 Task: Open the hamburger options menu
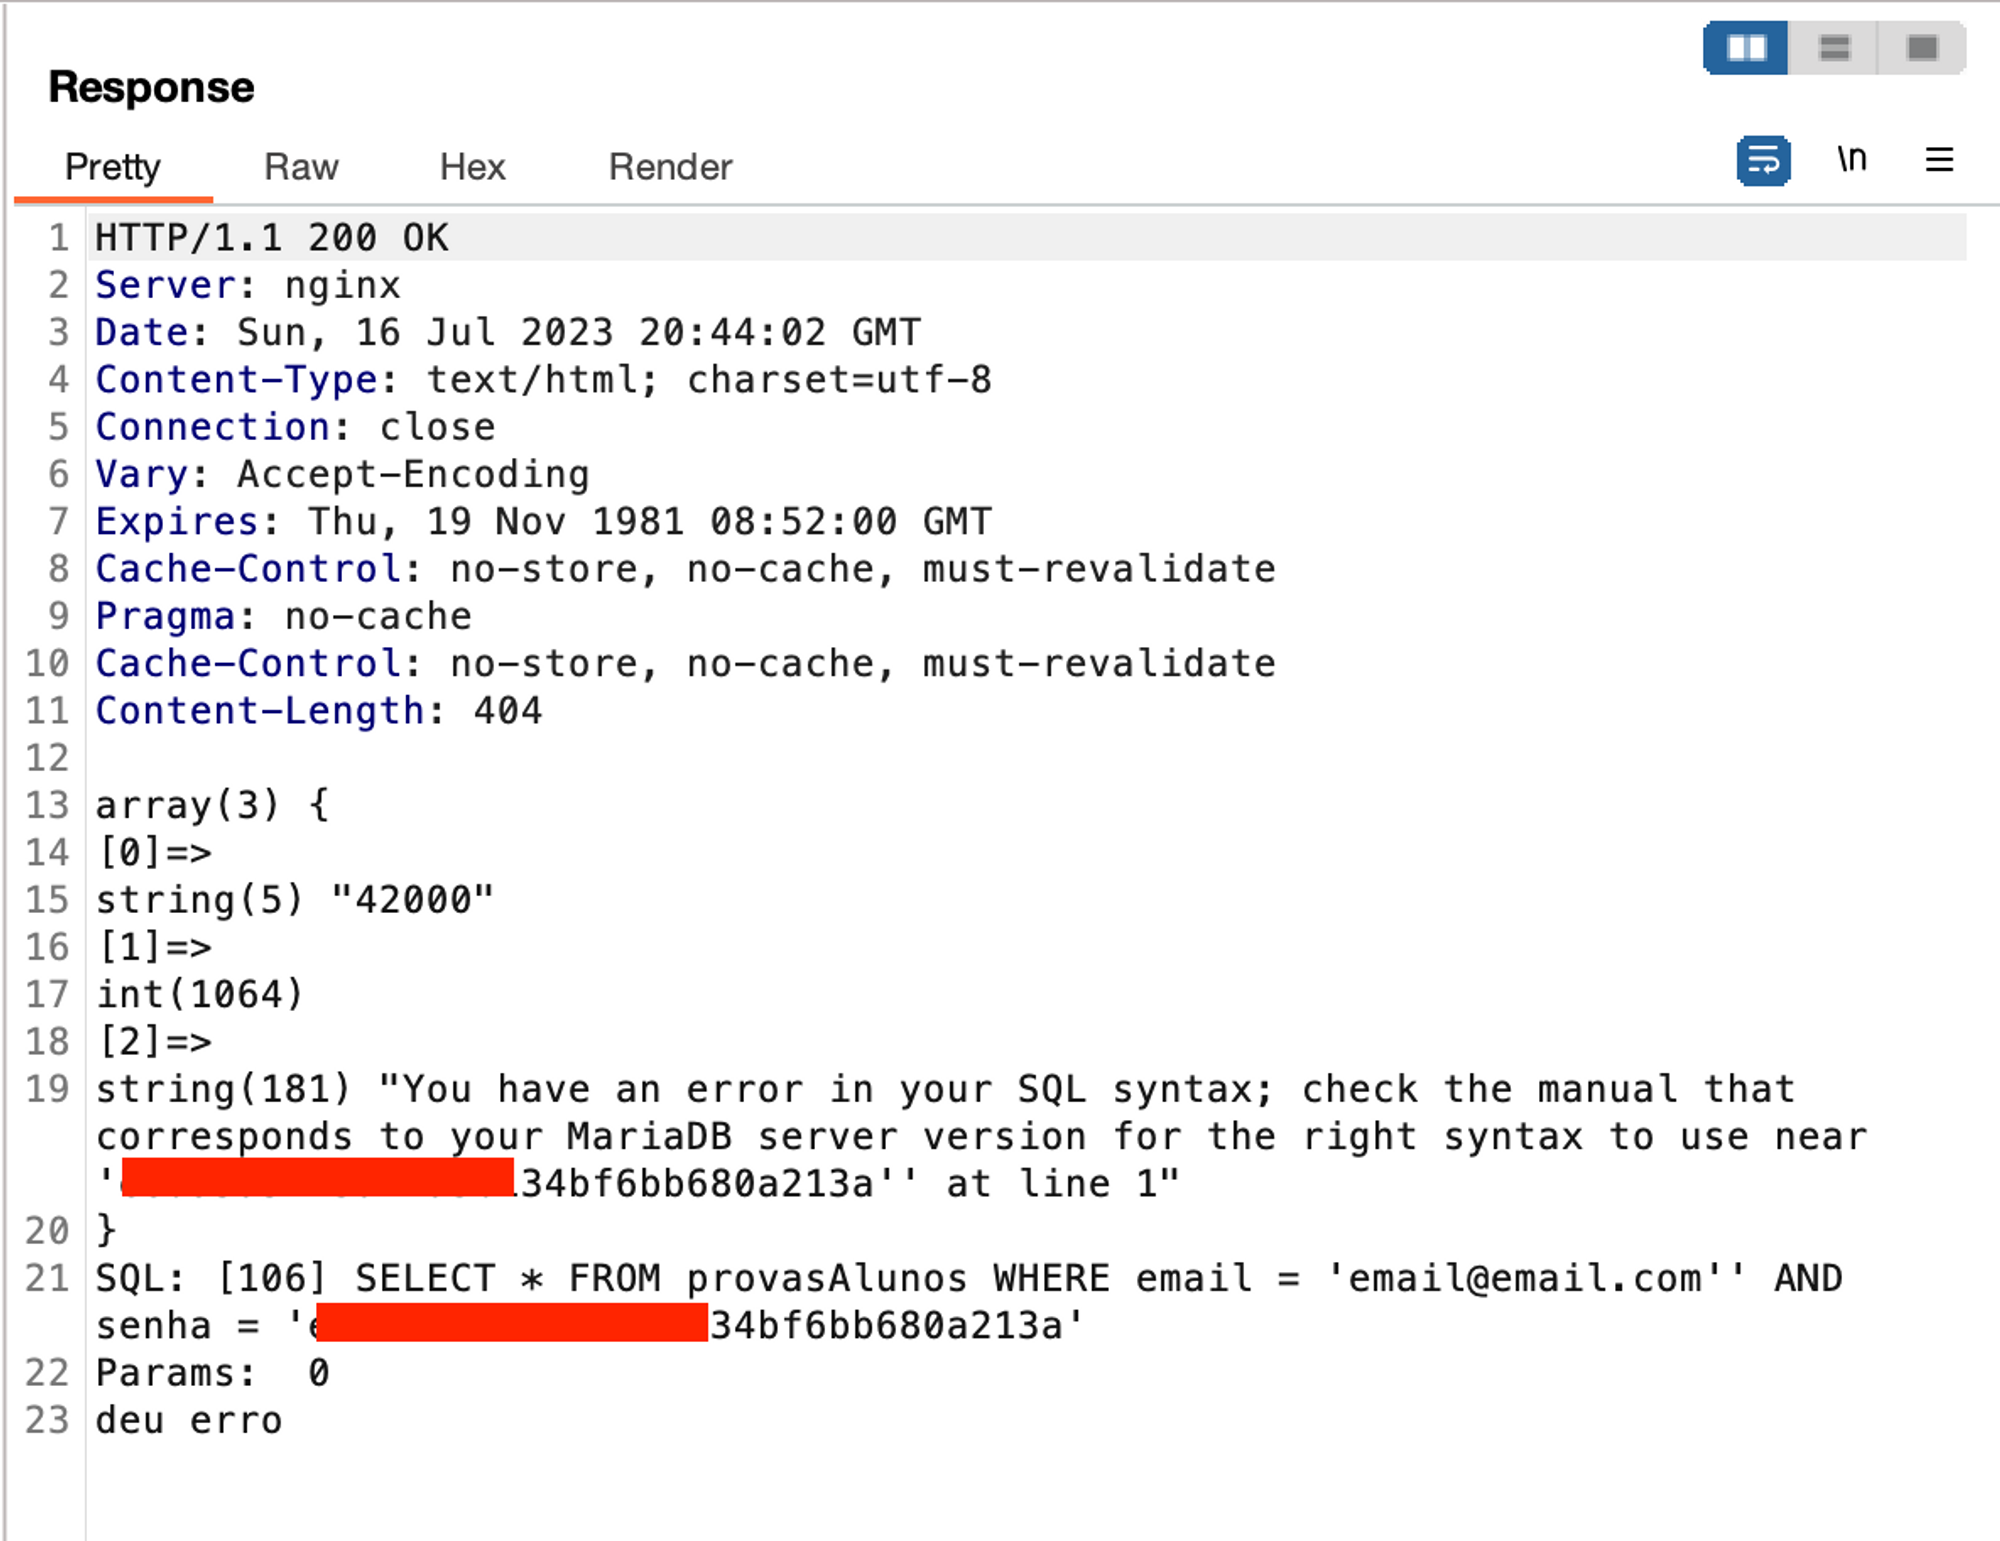pyautogui.click(x=1939, y=160)
